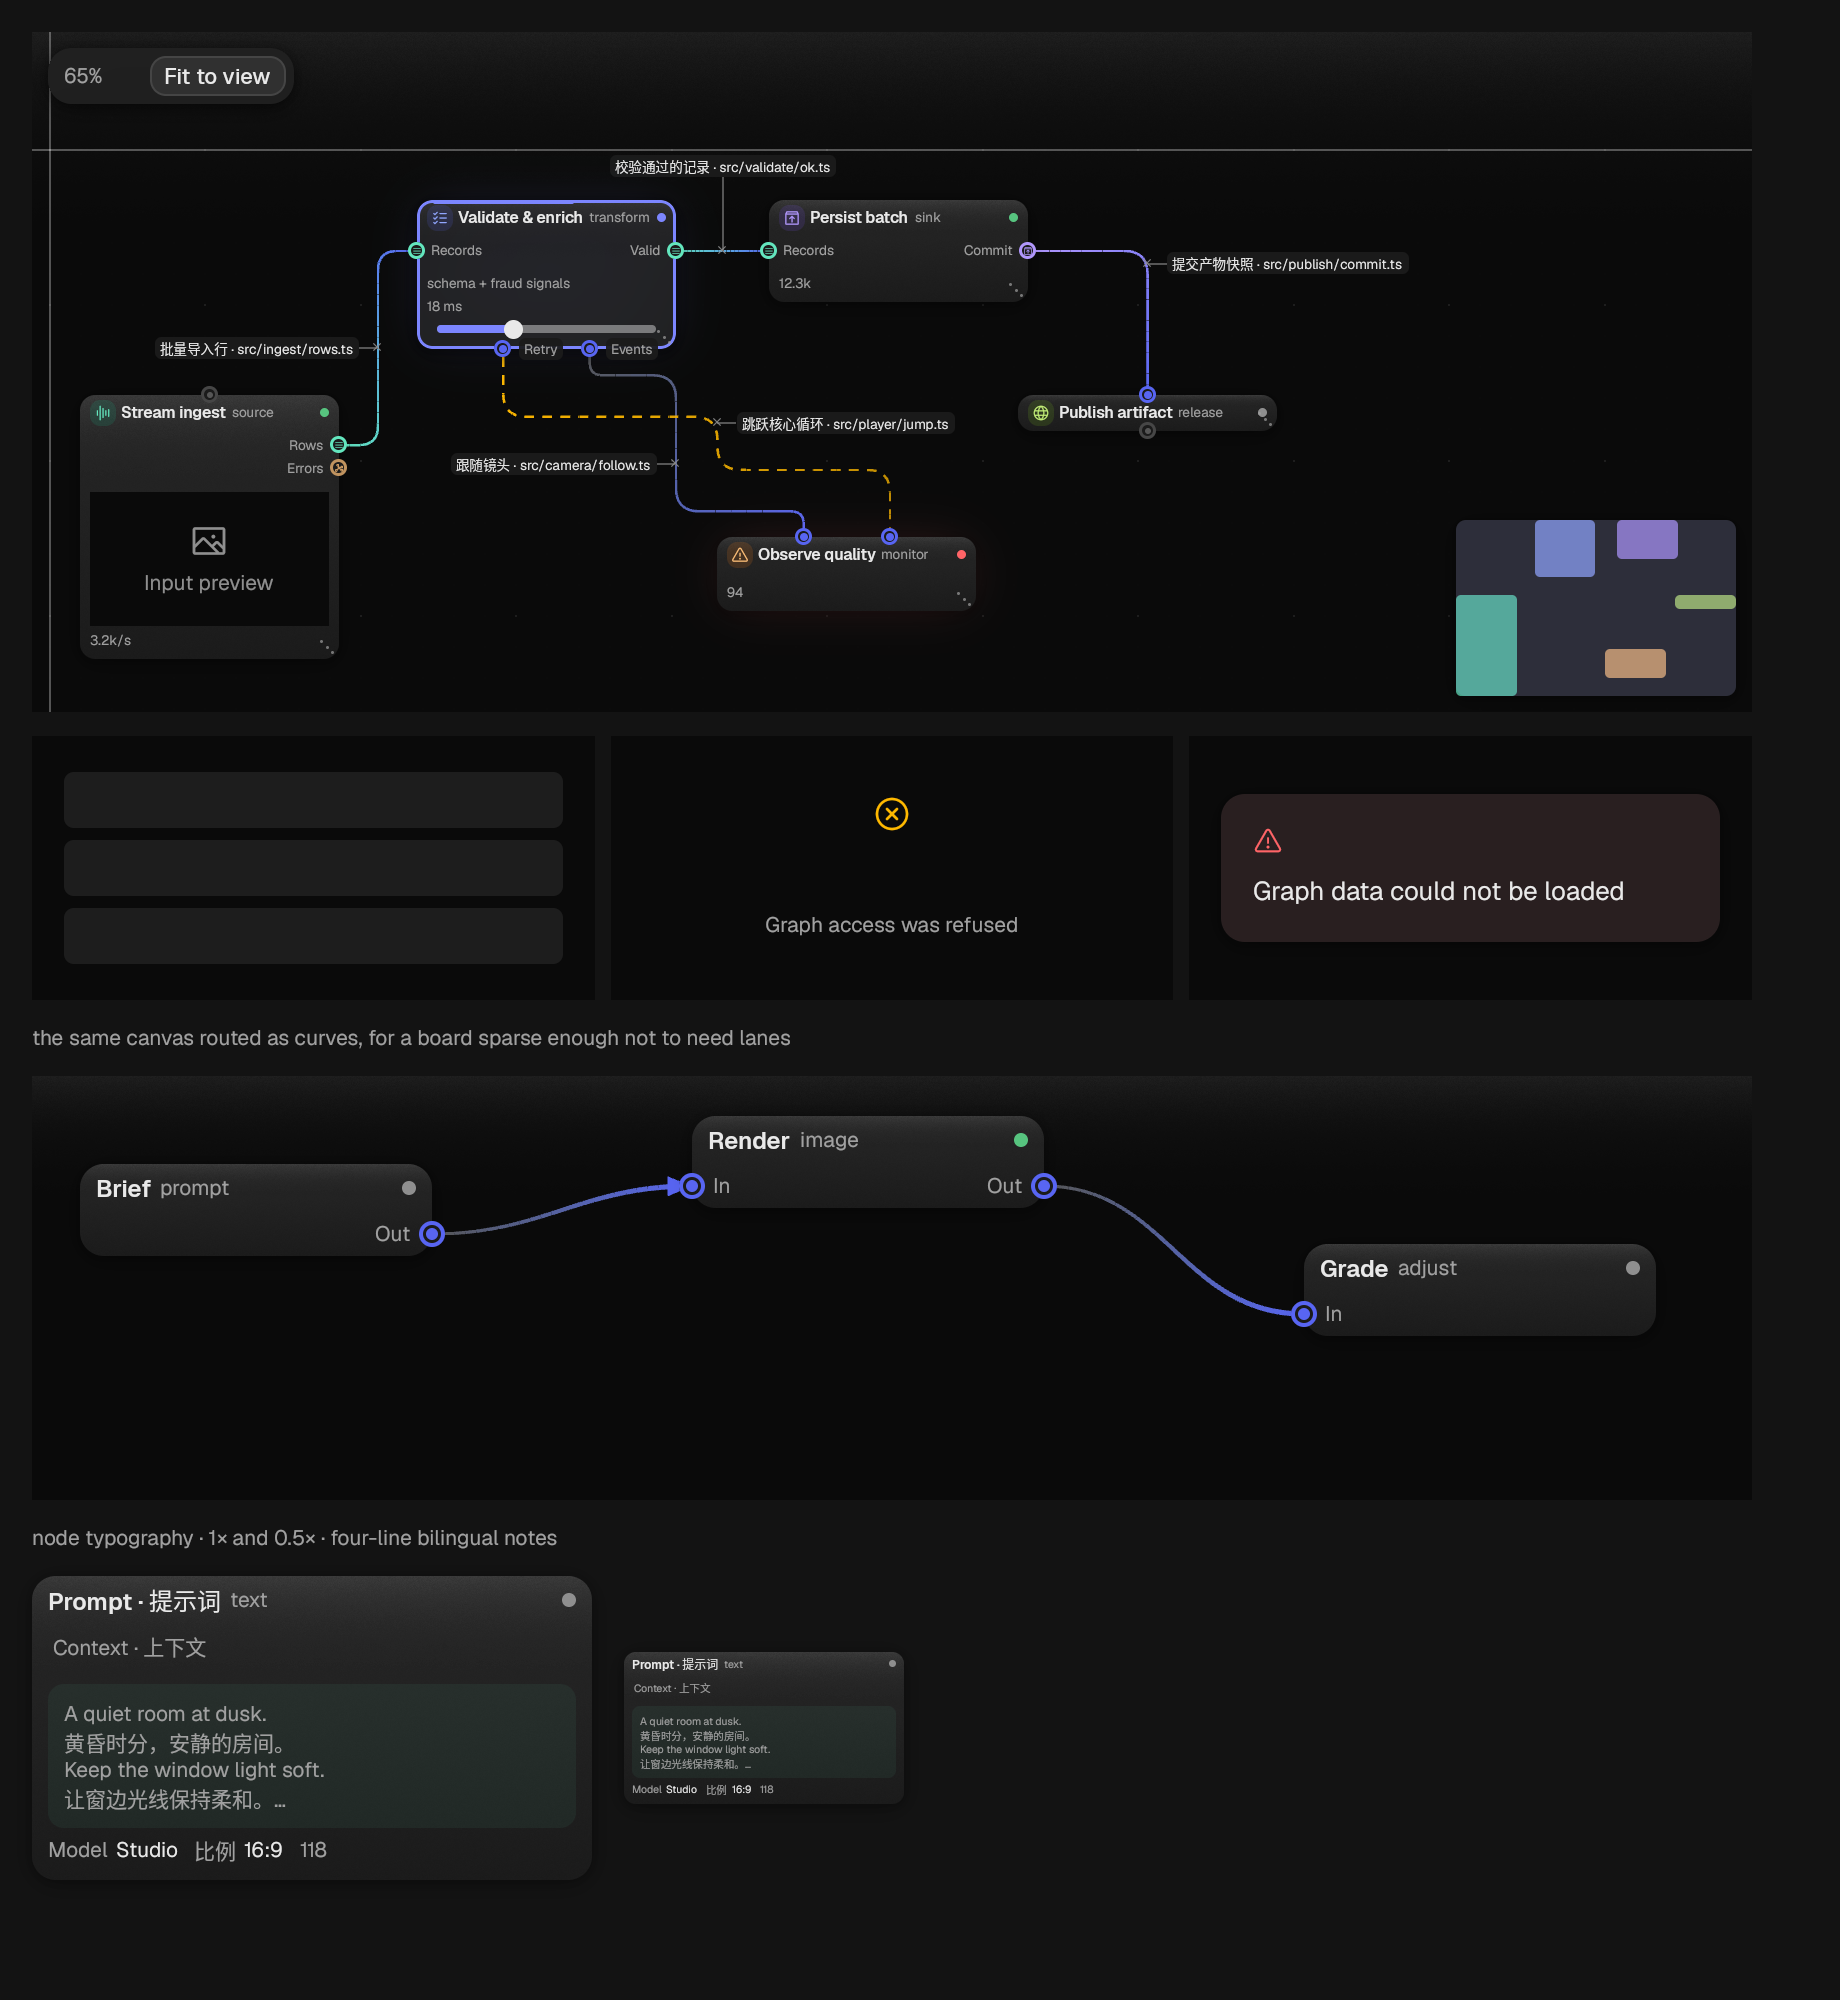Click the 'schema + fraud signals' text

click(498, 283)
